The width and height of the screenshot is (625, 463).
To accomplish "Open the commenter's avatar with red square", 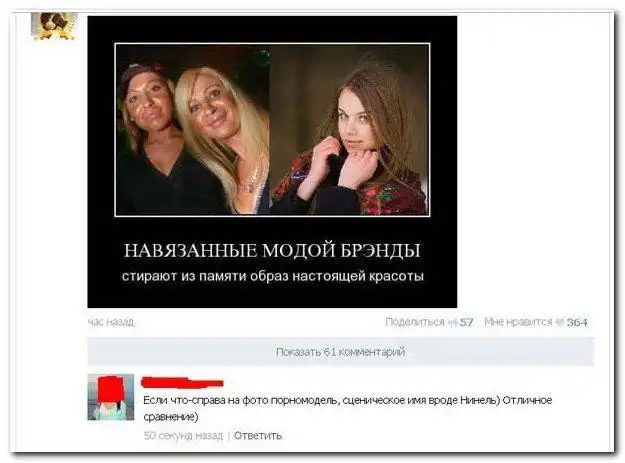I will [x=111, y=397].
